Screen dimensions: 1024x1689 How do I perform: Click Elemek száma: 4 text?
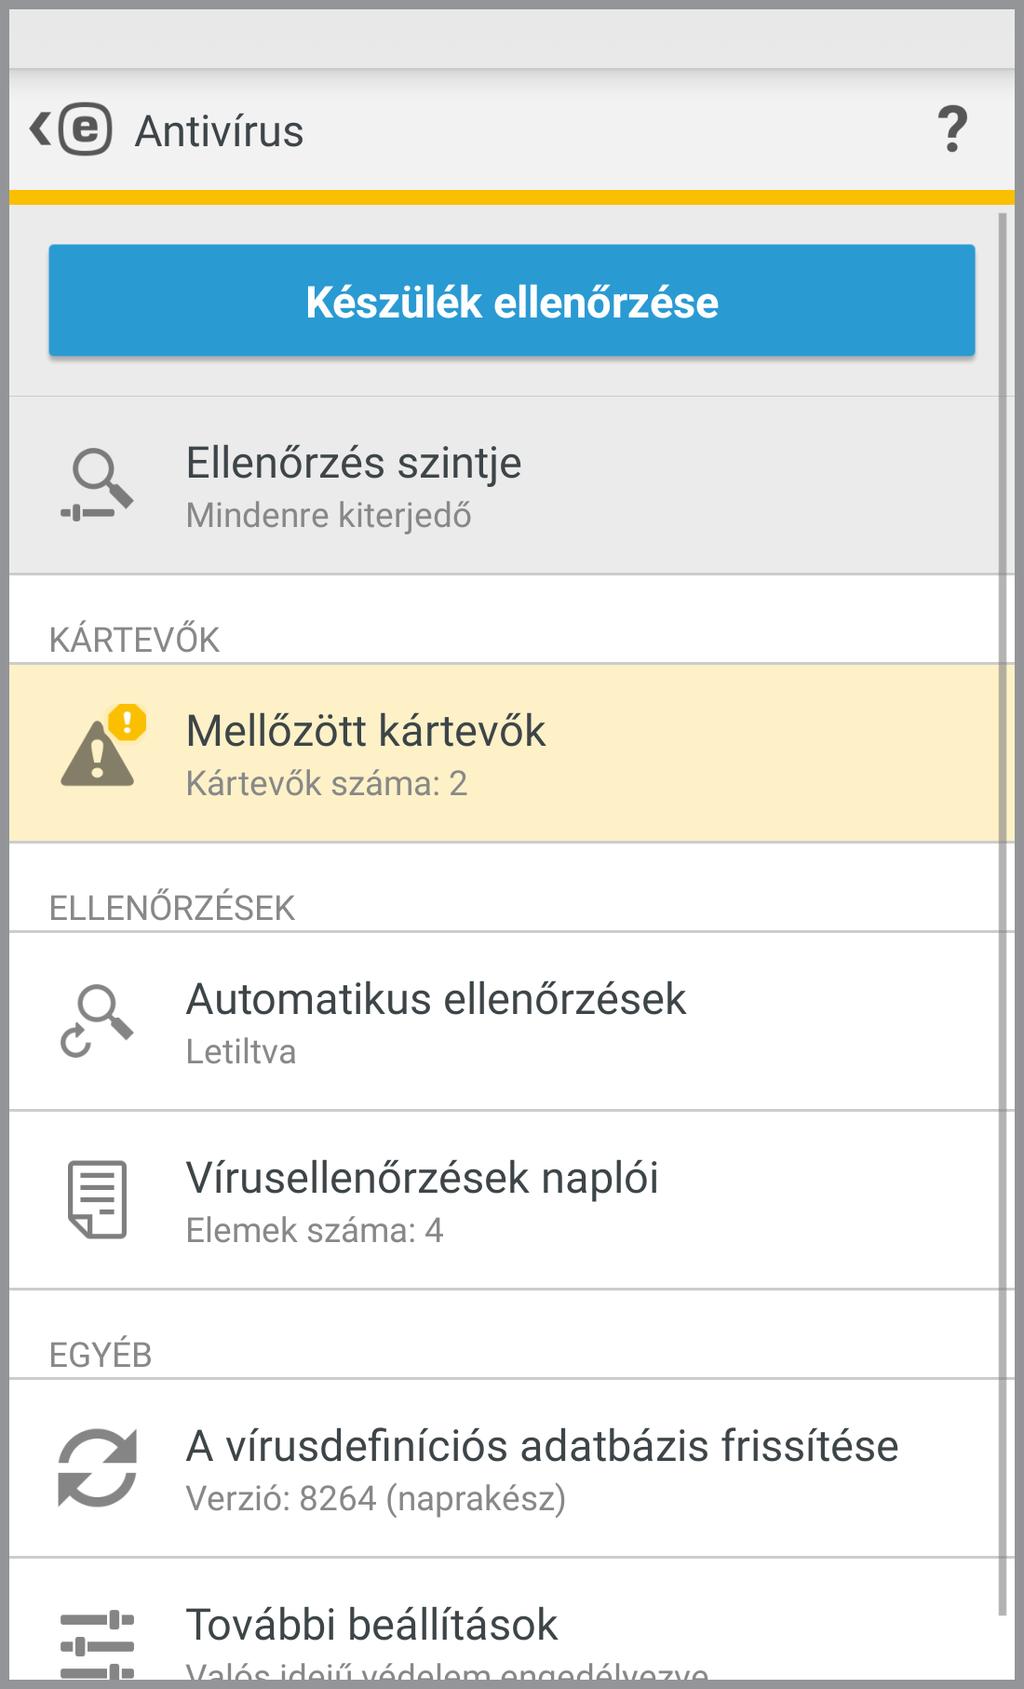[314, 1230]
